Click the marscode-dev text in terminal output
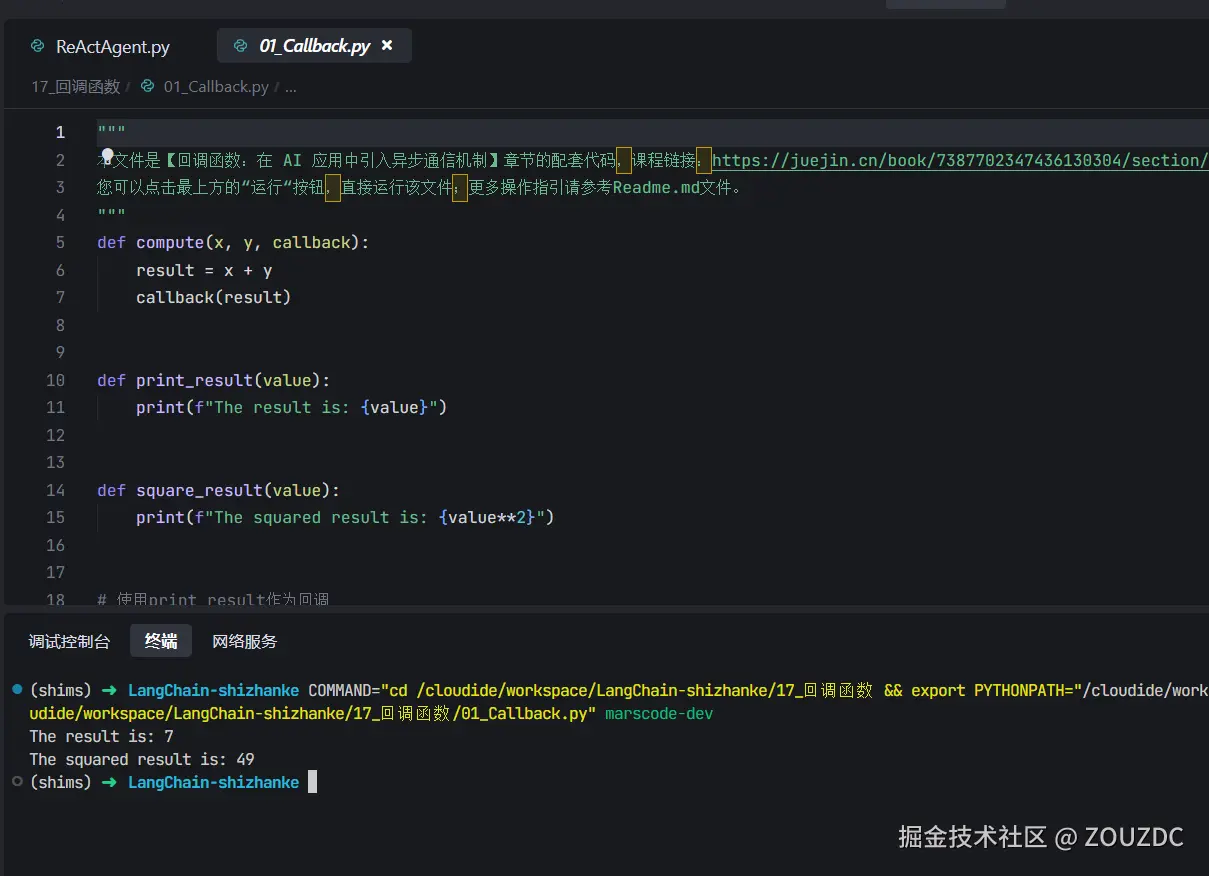This screenshot has height=876, width=1209. [659, 713]
